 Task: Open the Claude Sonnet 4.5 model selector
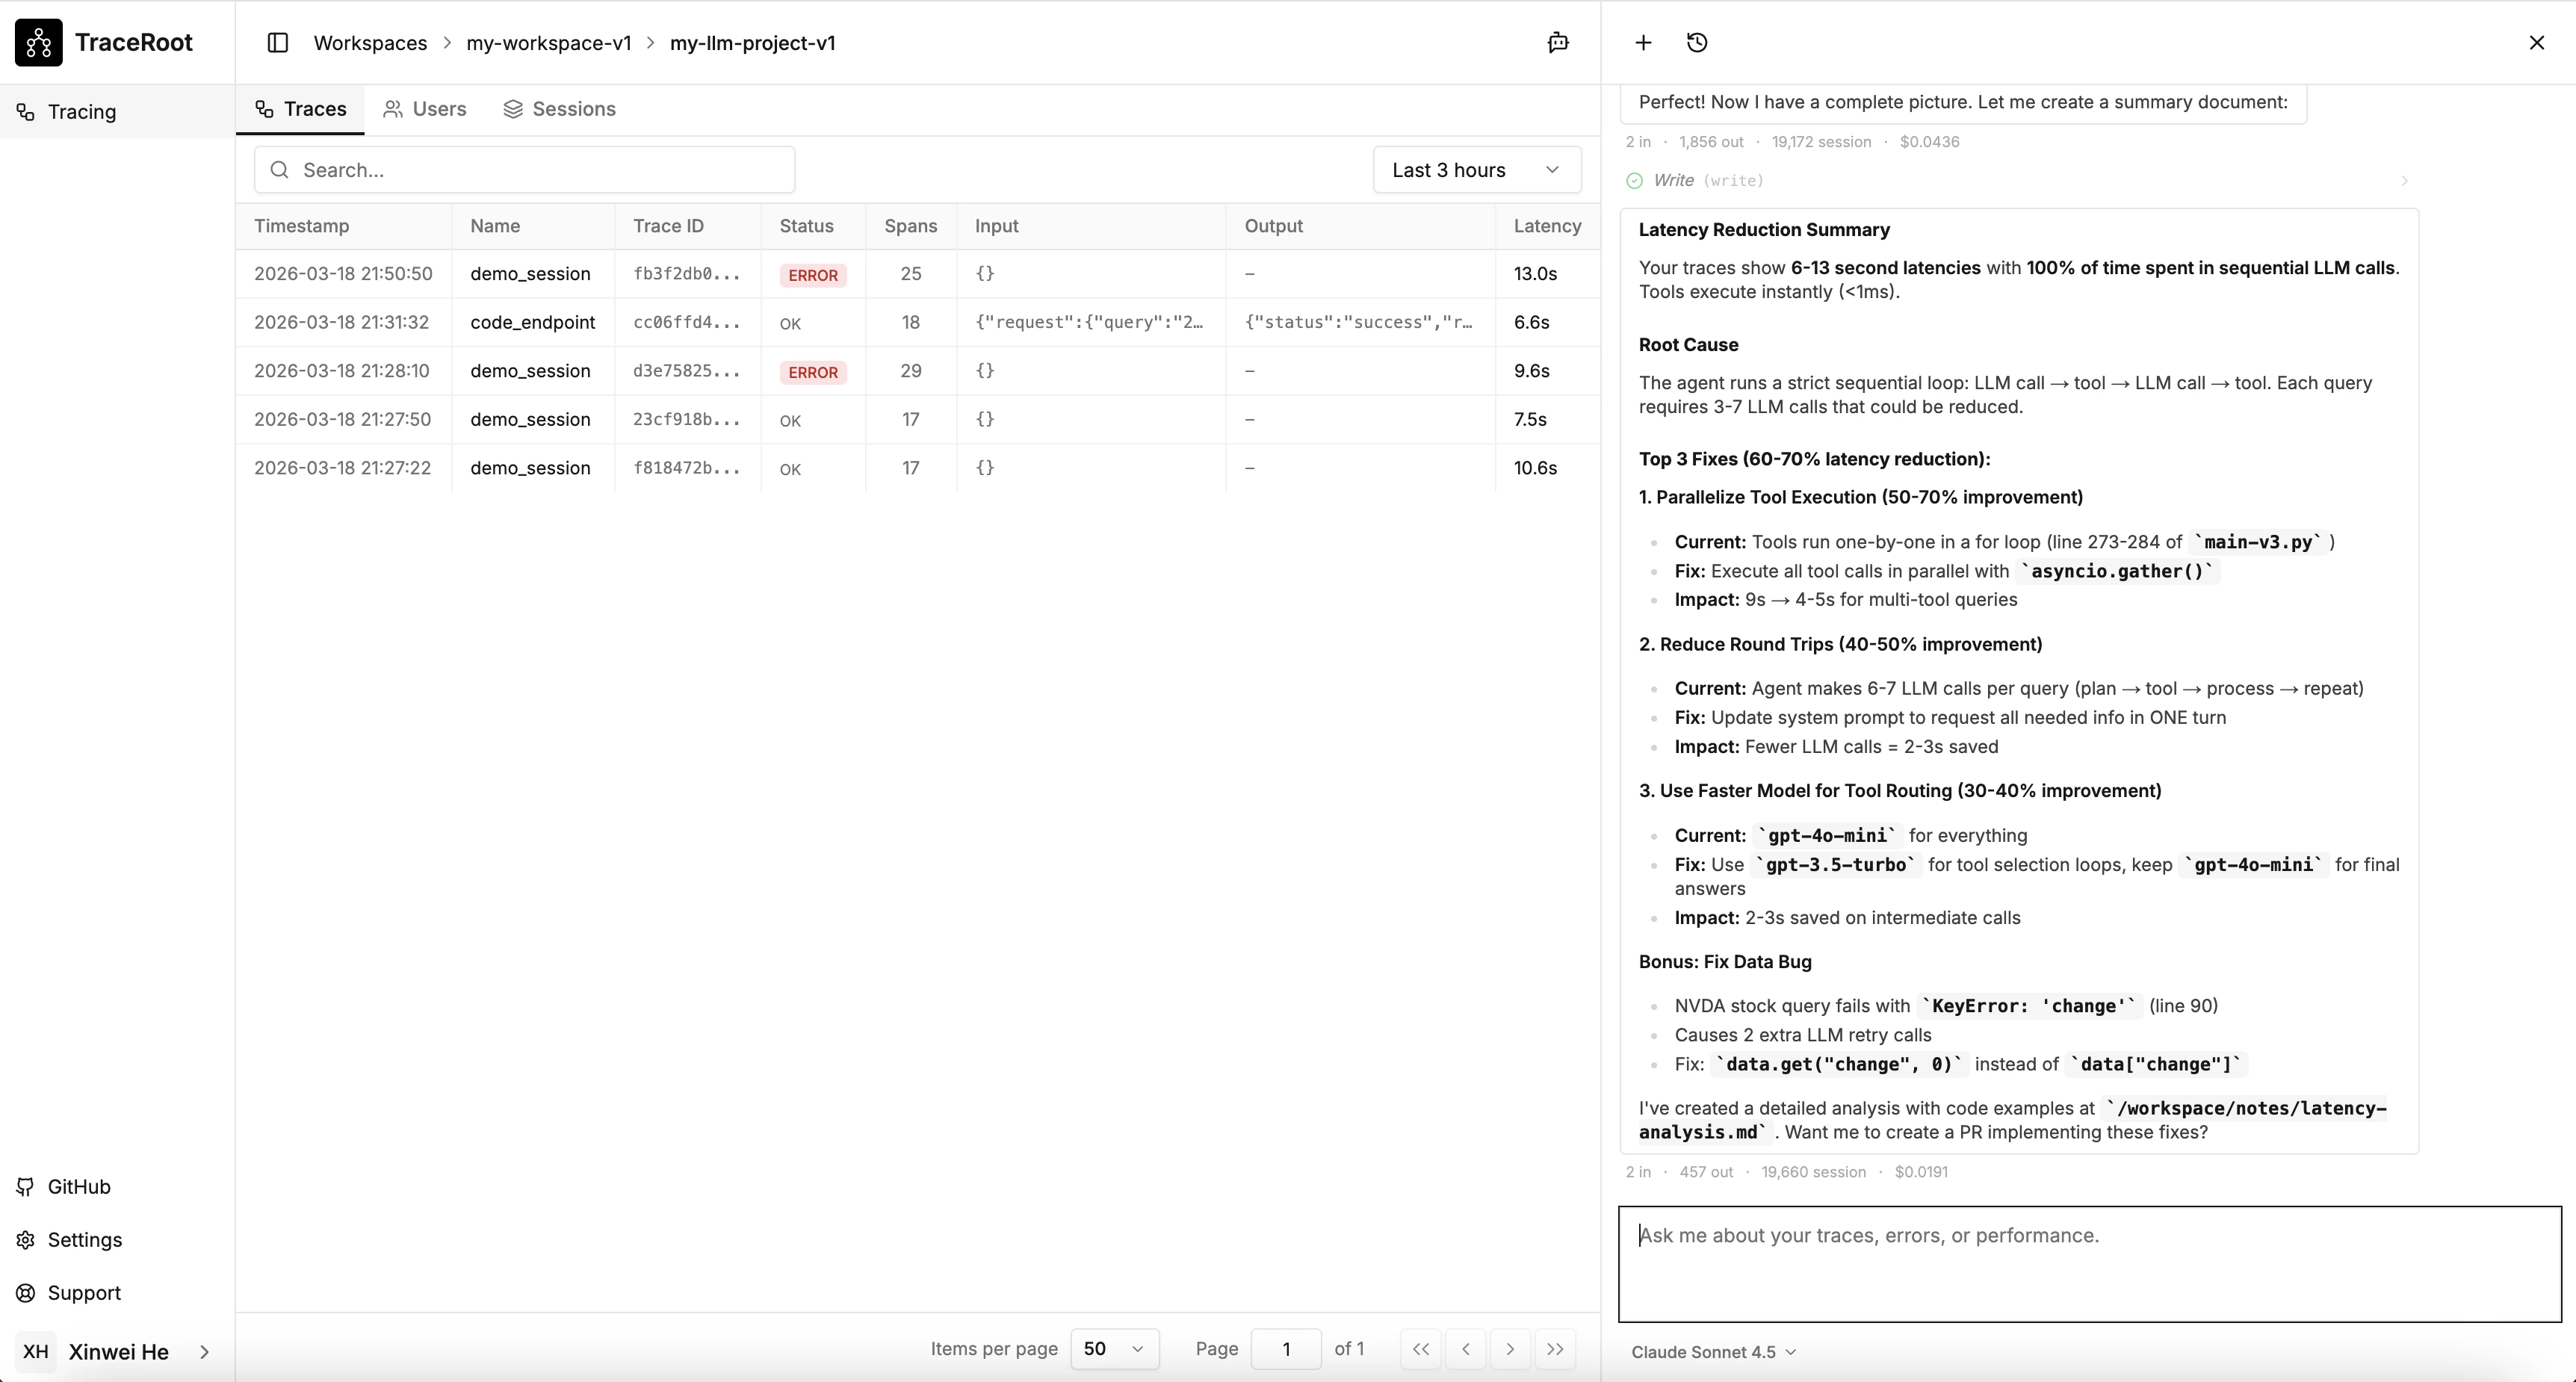1714,1351
